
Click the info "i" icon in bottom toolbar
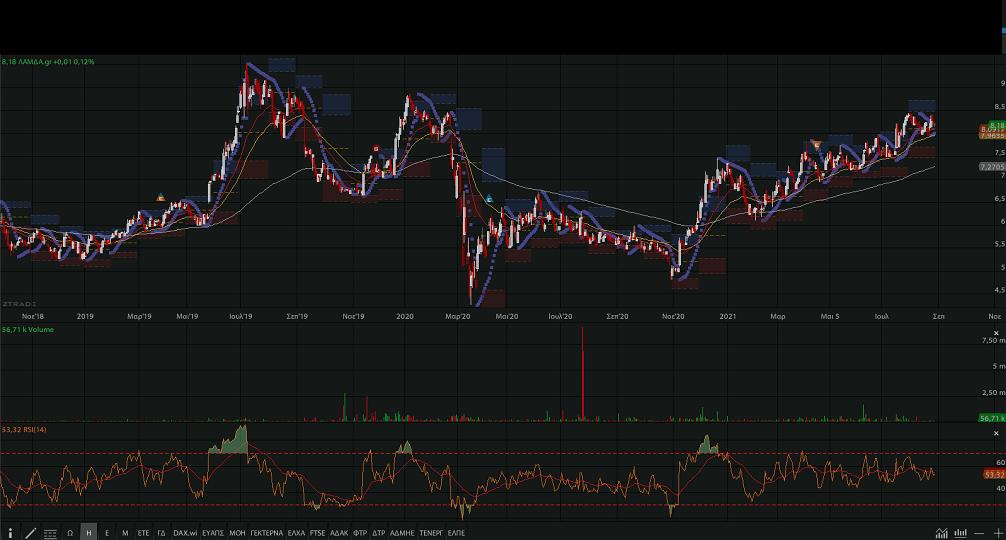coord(11,533)
